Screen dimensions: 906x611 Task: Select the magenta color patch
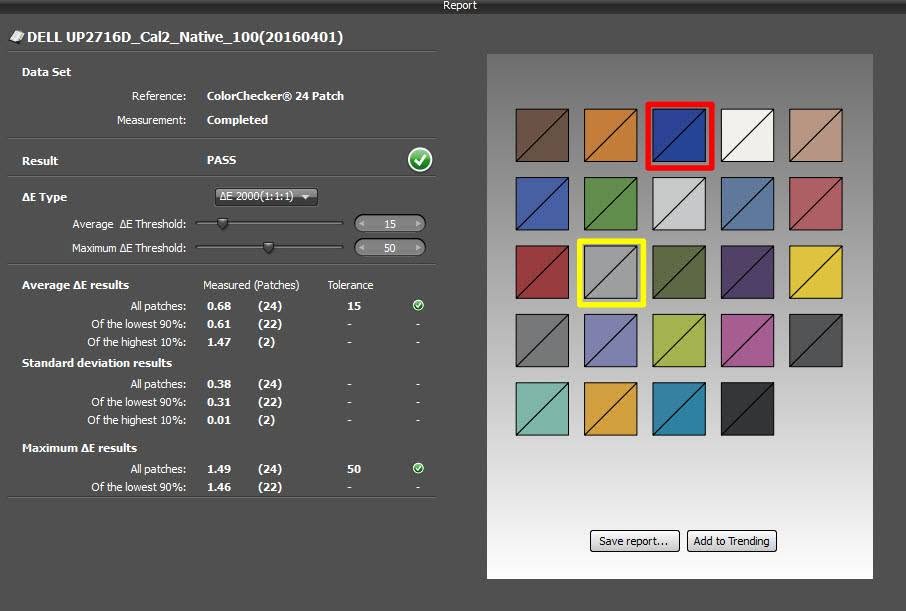[x=747, y=340]
